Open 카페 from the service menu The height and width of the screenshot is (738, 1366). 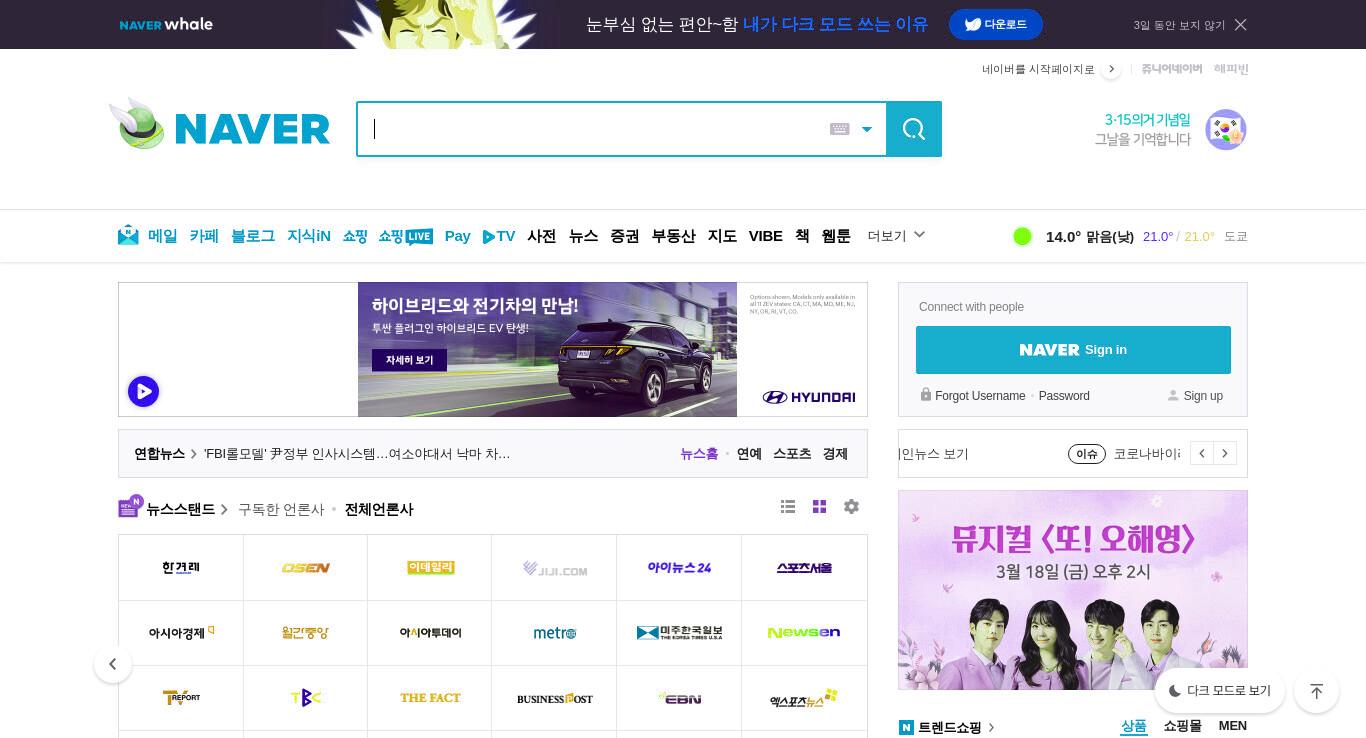(x=204, y=236)
